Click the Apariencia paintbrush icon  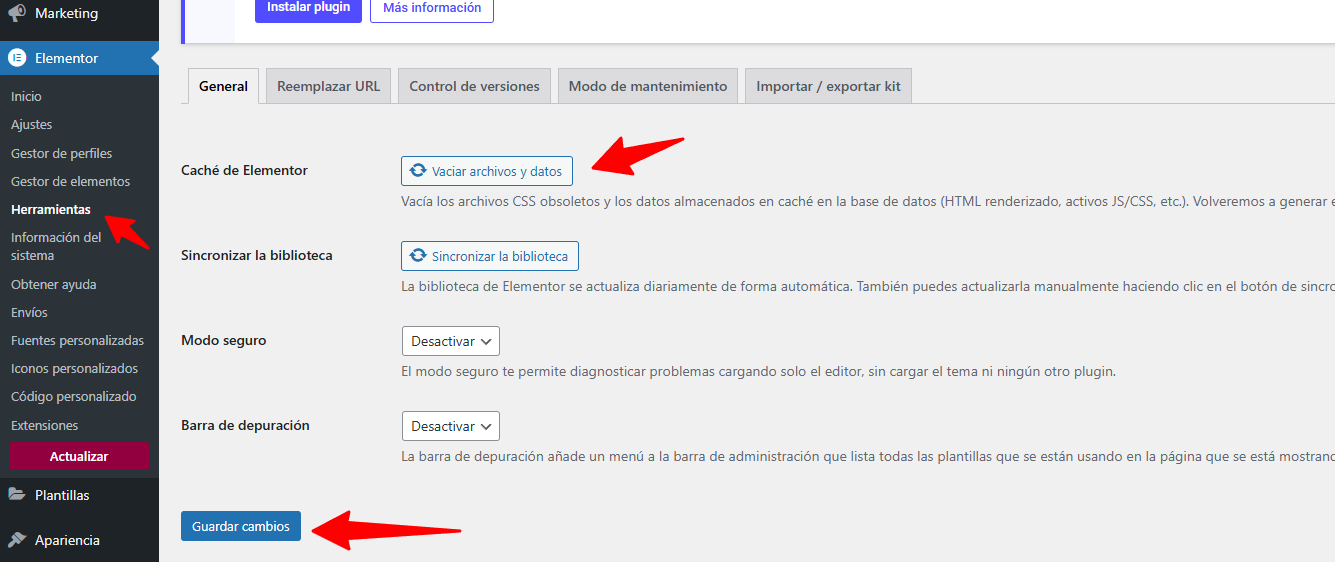(17, 540)
